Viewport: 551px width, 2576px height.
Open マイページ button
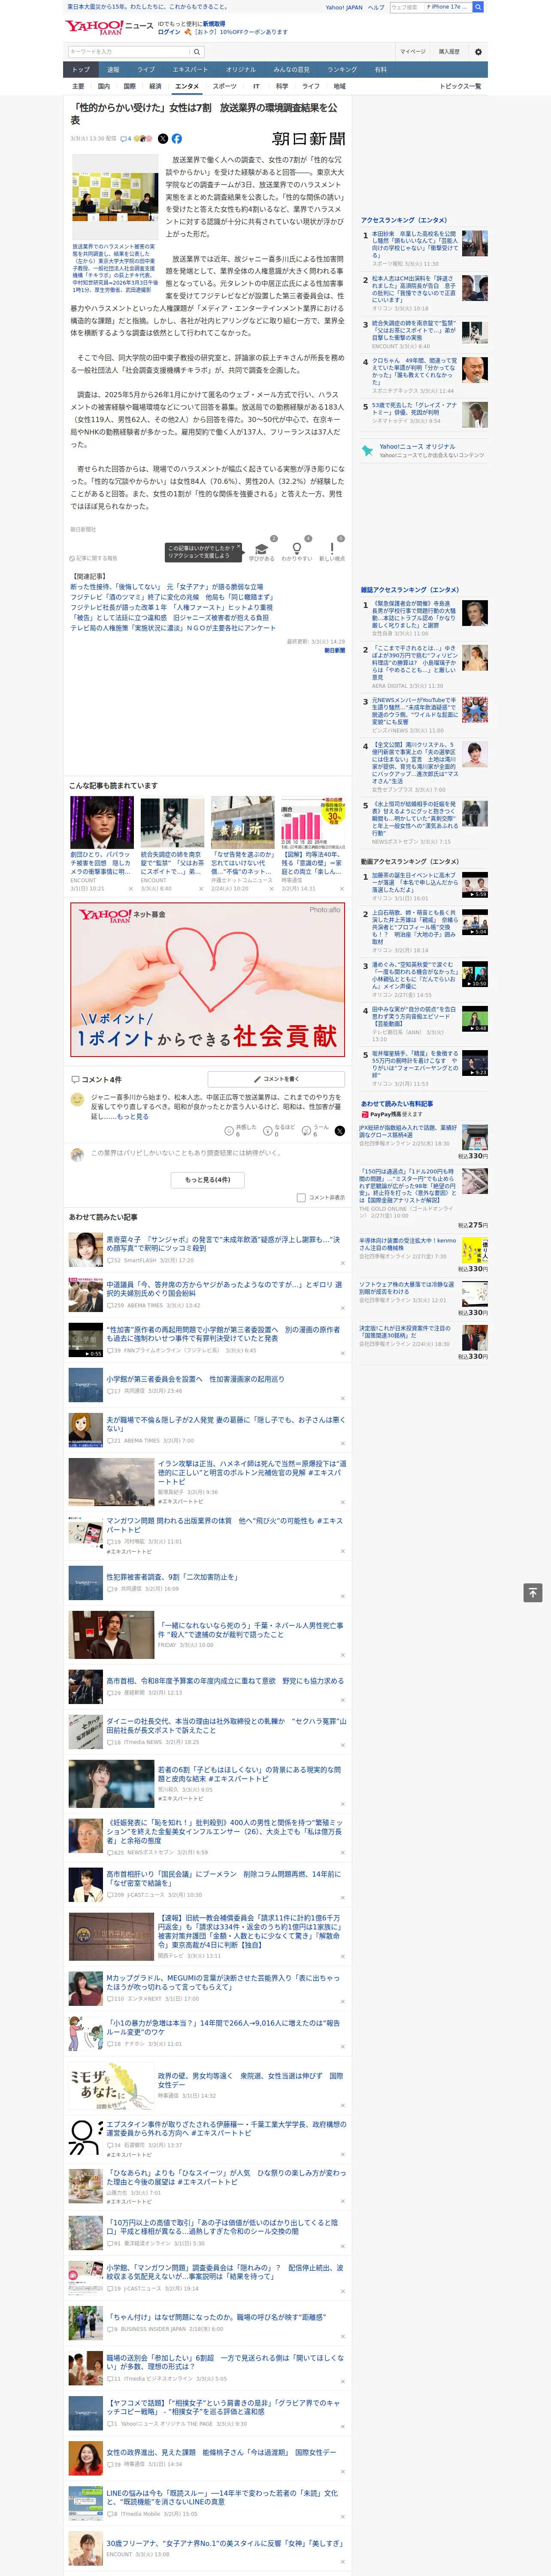click(413, 52)
